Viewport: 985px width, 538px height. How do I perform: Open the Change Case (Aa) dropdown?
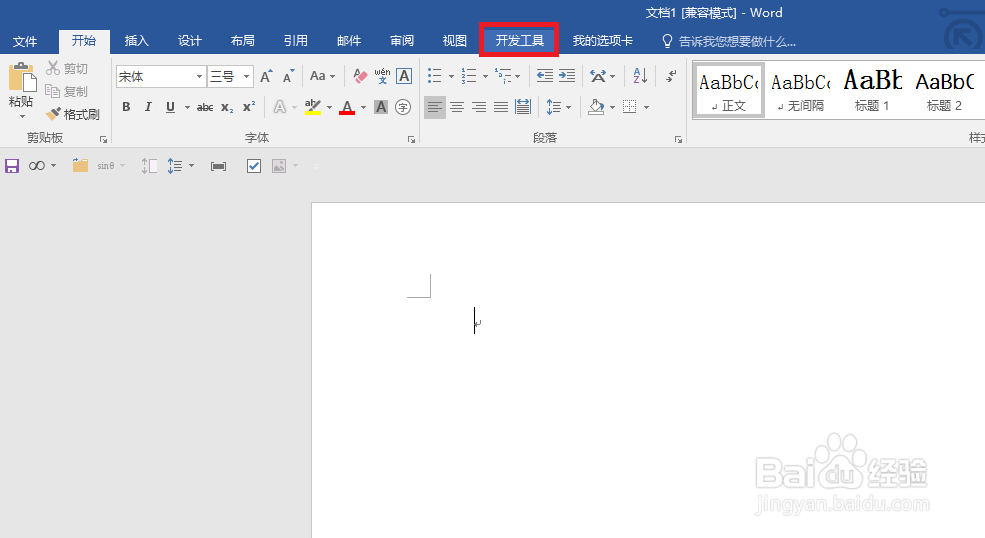point(323,77)
